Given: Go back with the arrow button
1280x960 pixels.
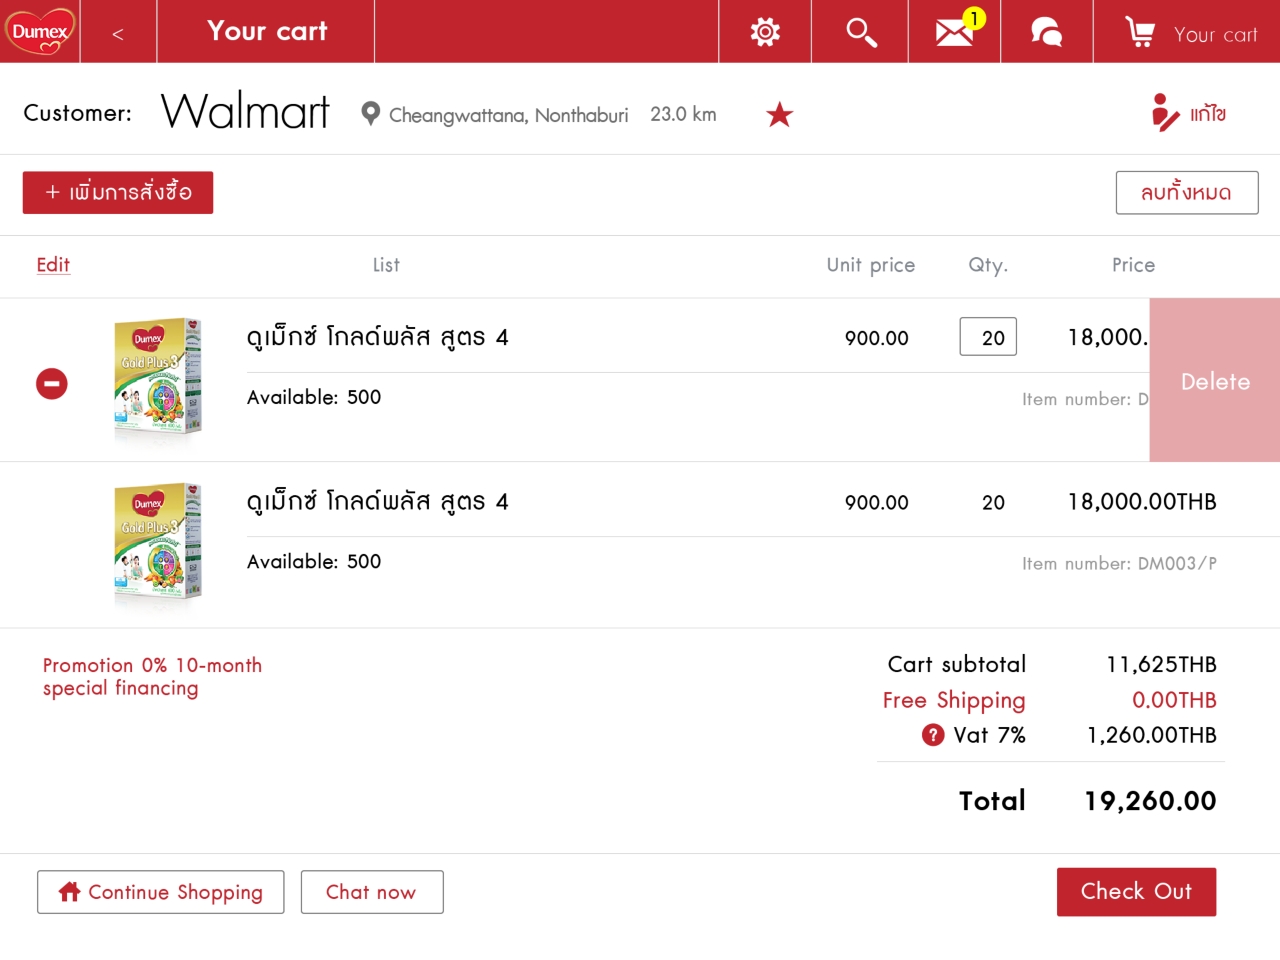Looking at the screenshot, I should click(x=118, y=33).
